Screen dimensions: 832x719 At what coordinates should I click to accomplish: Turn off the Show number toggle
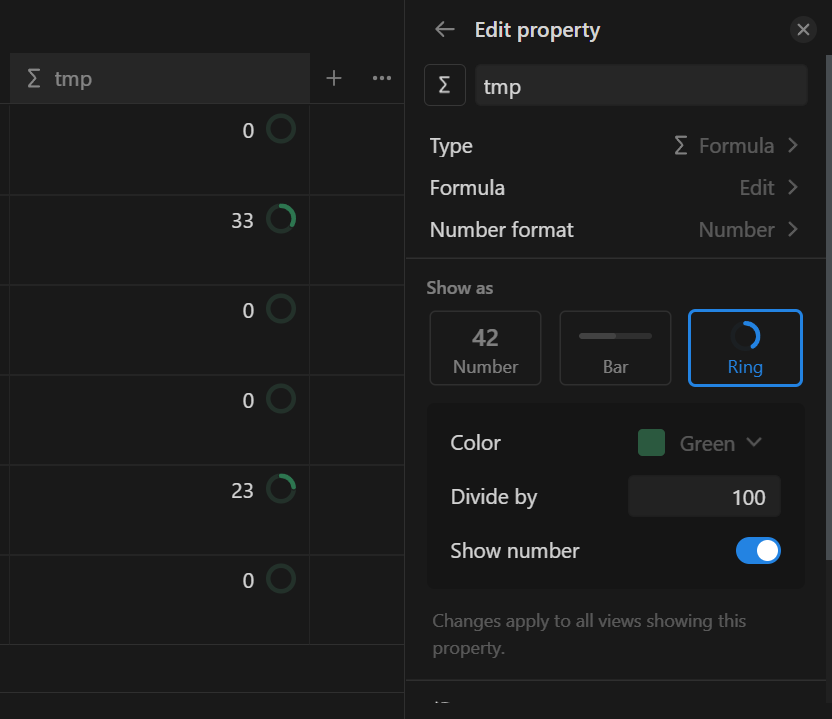click(758, 551)
